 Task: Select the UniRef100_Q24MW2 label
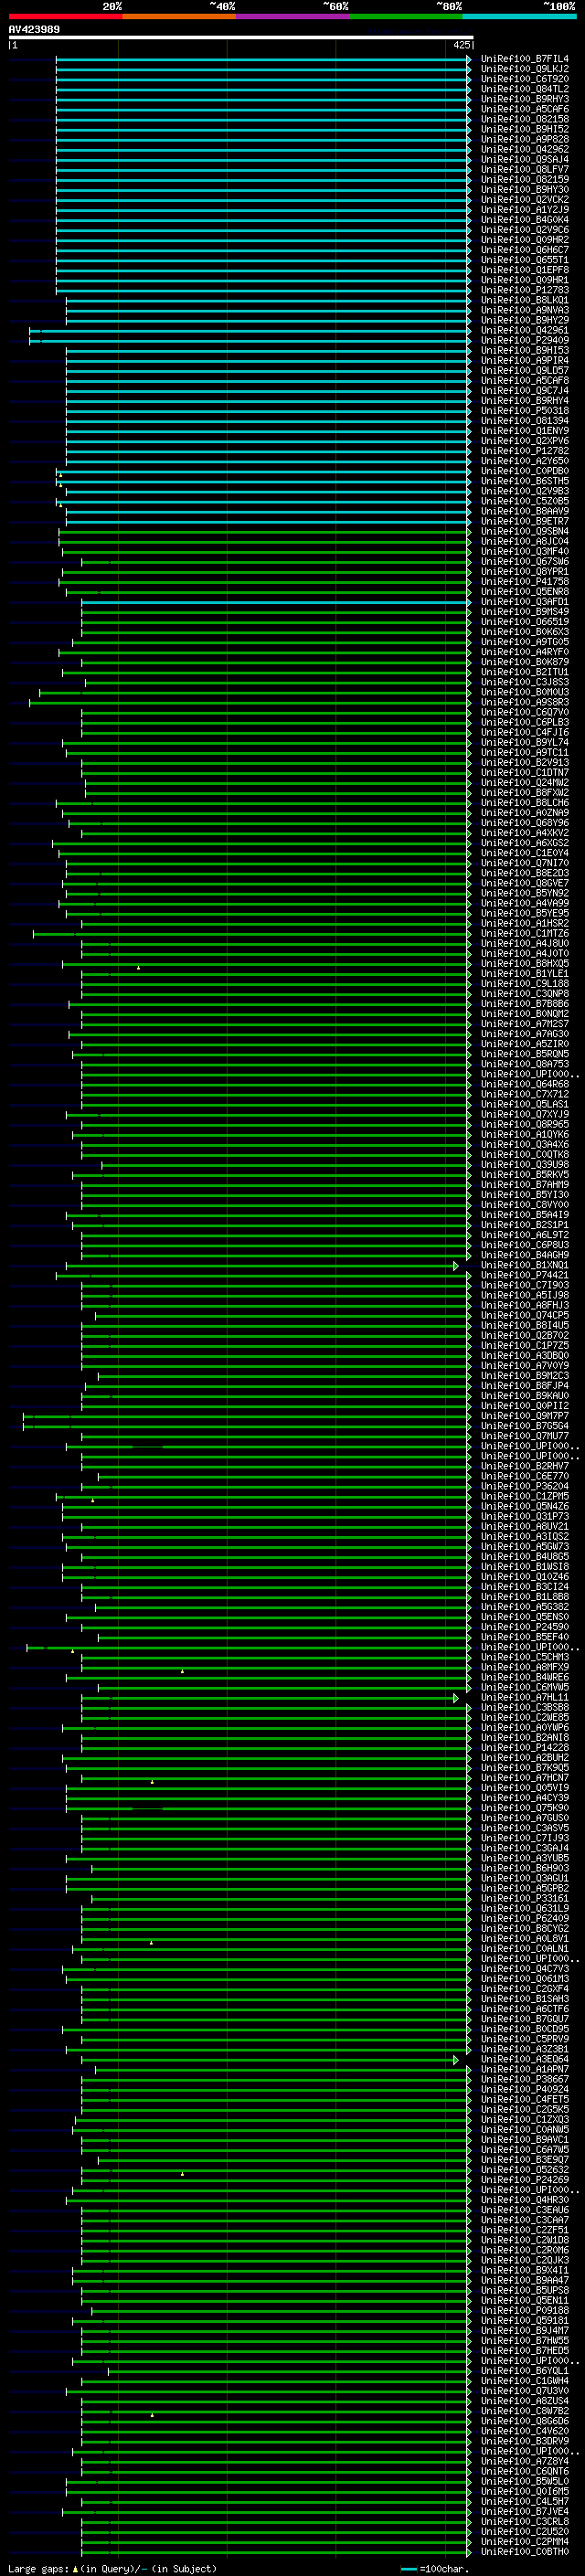click(x=525, y=782)
